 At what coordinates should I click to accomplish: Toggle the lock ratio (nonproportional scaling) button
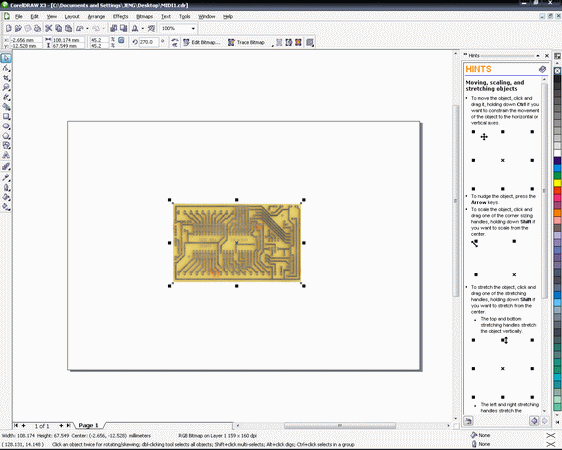[x=121, y=40]
